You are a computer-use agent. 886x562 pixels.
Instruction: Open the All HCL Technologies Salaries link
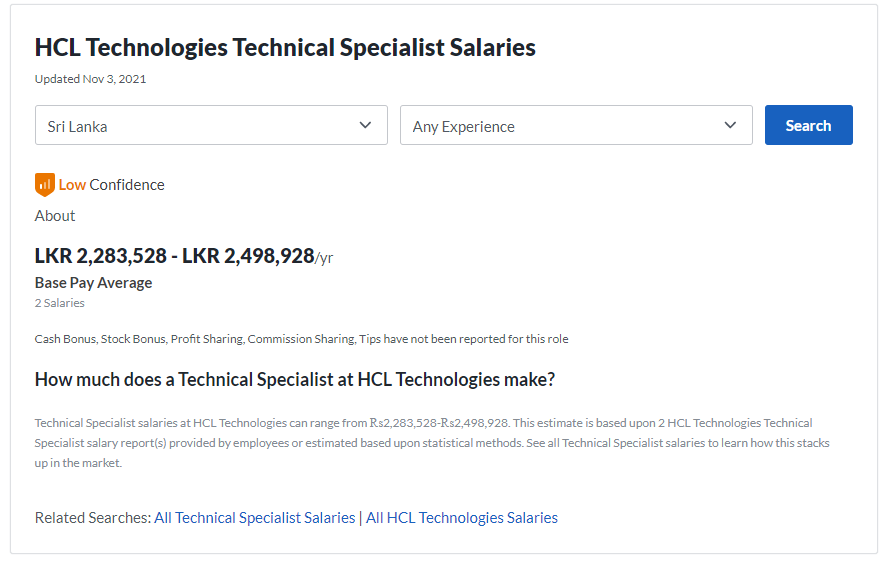pos(462,517)
